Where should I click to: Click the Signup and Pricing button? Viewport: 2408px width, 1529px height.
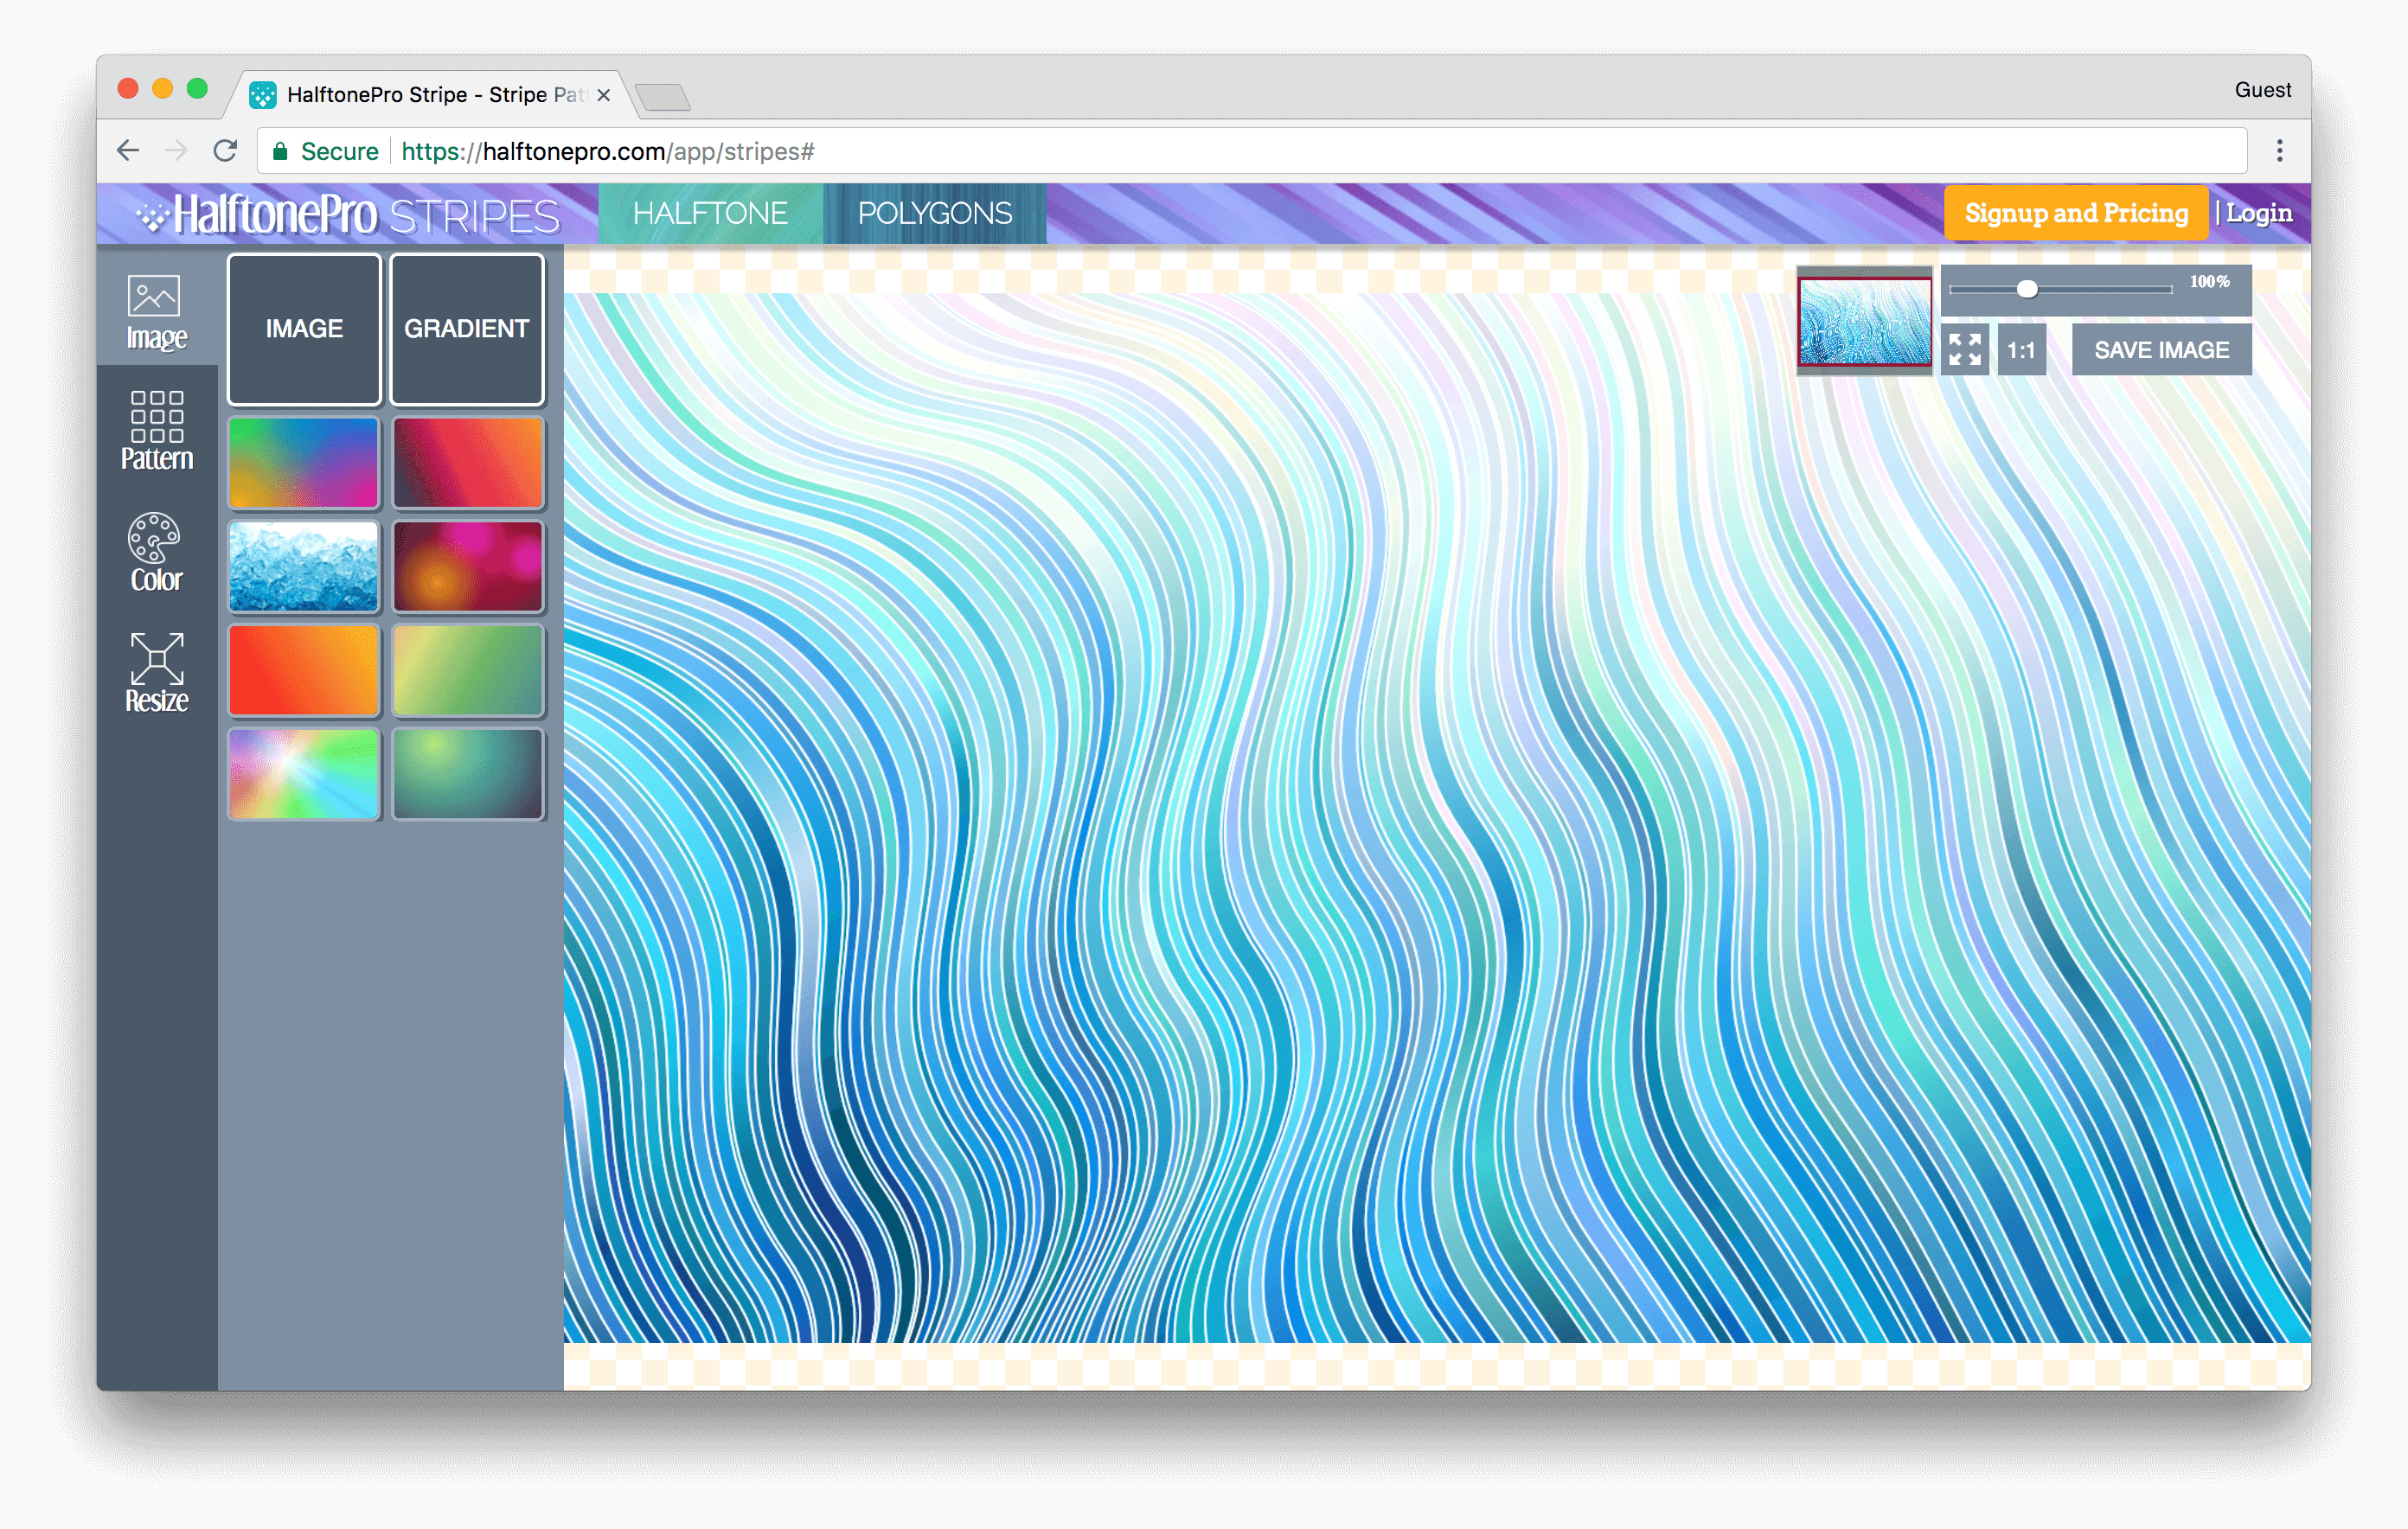click(x=2080, y=213)
